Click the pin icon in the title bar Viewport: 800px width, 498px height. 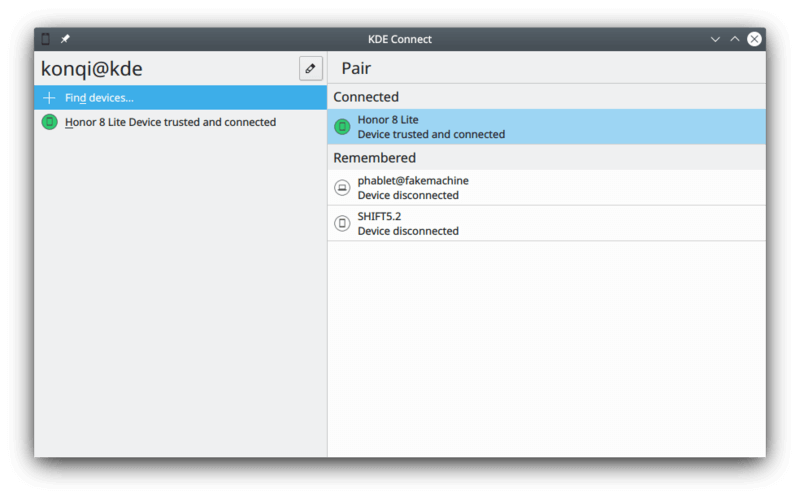[65, 39]
